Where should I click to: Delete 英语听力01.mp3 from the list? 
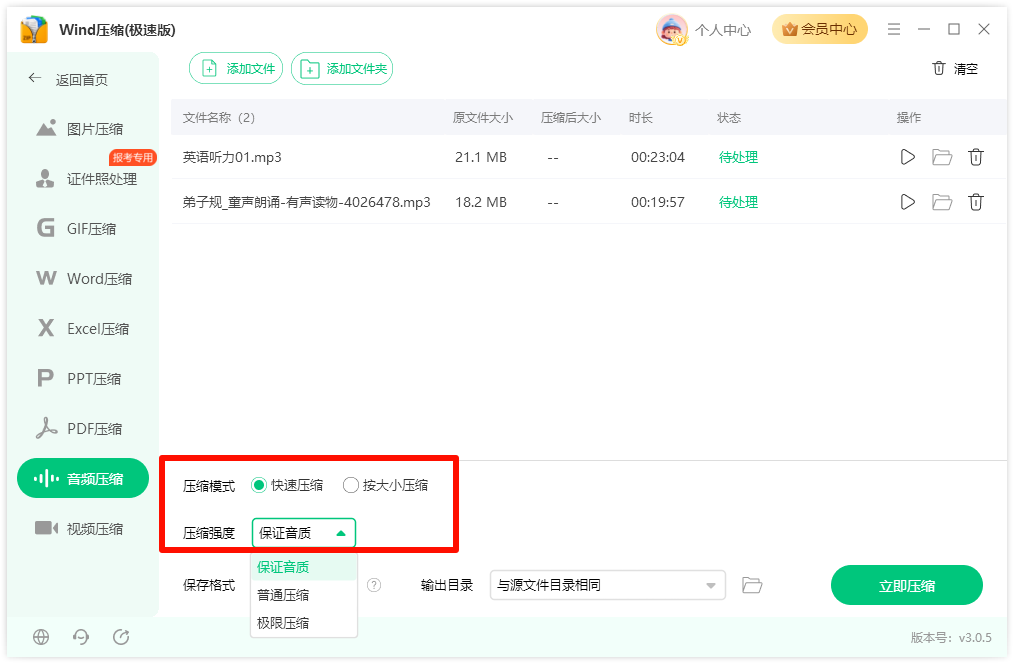click(976, 157)
